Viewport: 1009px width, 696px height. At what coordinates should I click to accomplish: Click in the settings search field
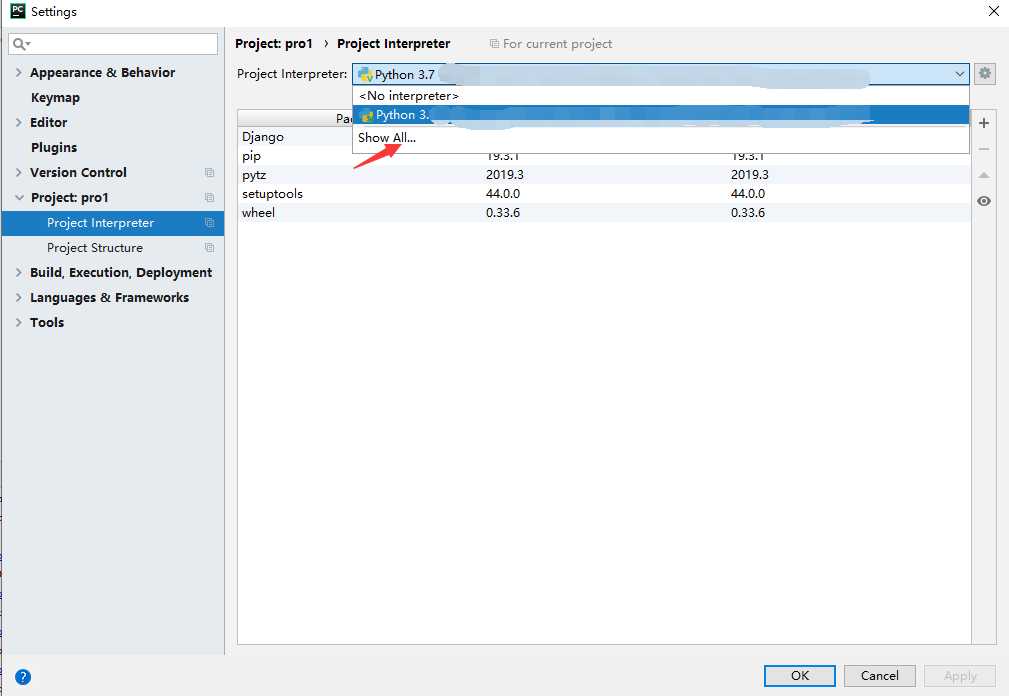[113, 44]
